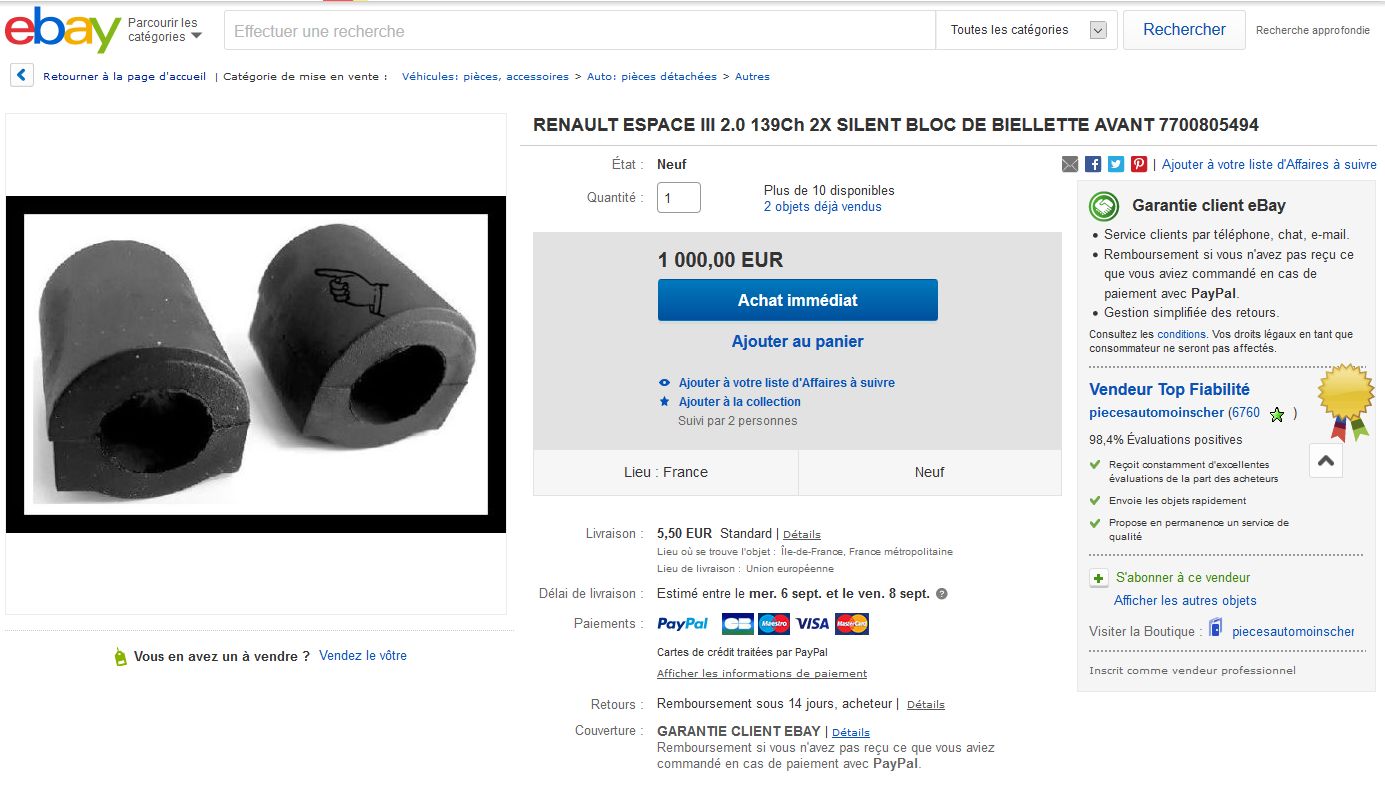Viewport: 1385px width, 790px height.
Task: Pin listing with Pinterest icon
Action: click(1139, 164)
